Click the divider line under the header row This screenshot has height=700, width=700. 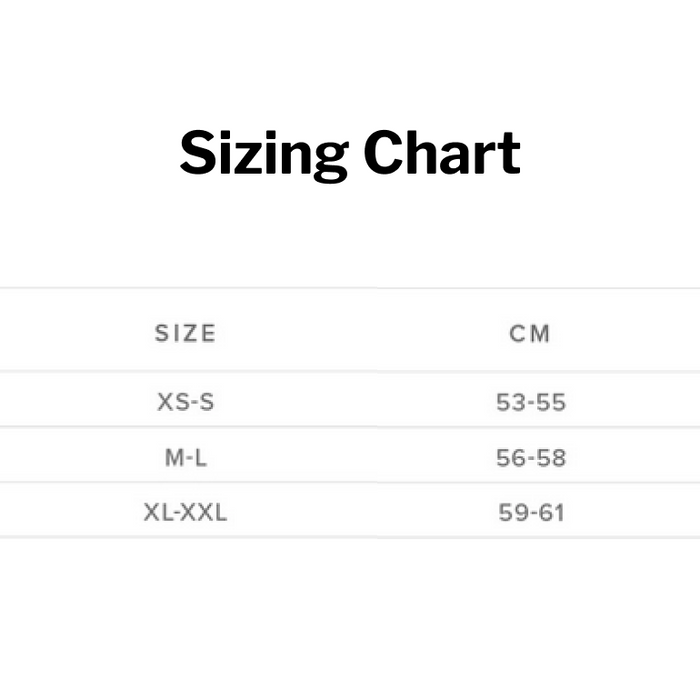[x=350, y=372]
